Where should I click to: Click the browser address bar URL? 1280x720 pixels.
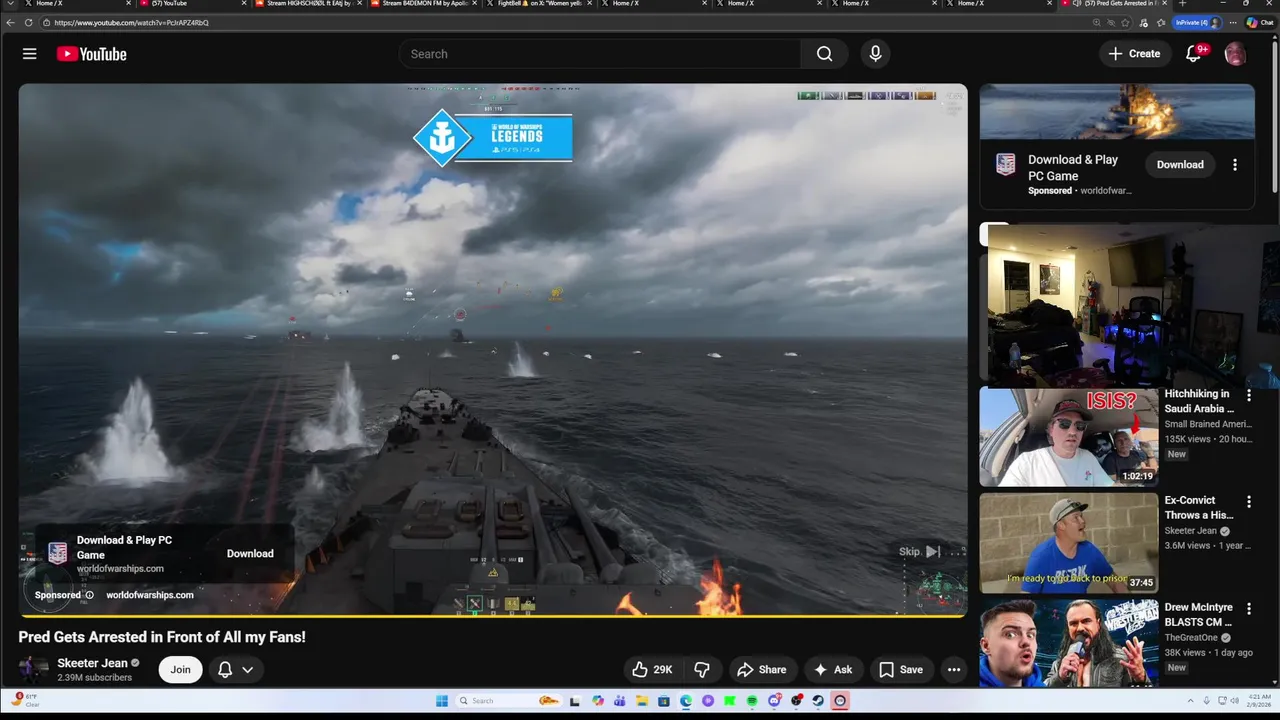[132, 22]
